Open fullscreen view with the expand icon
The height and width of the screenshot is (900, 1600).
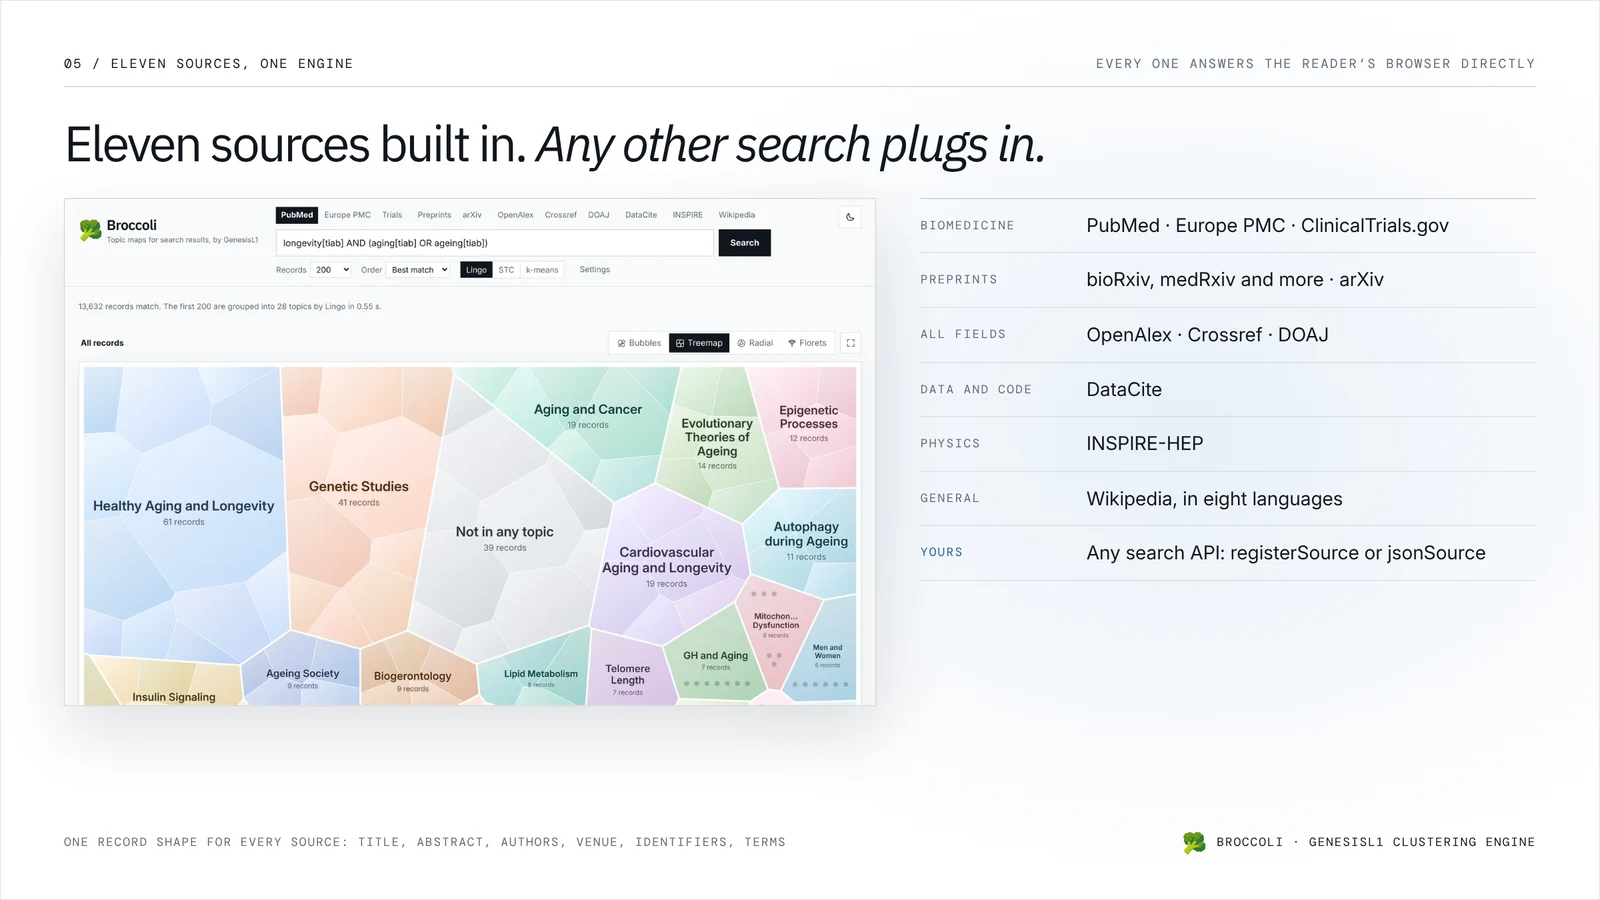(851, 343)
